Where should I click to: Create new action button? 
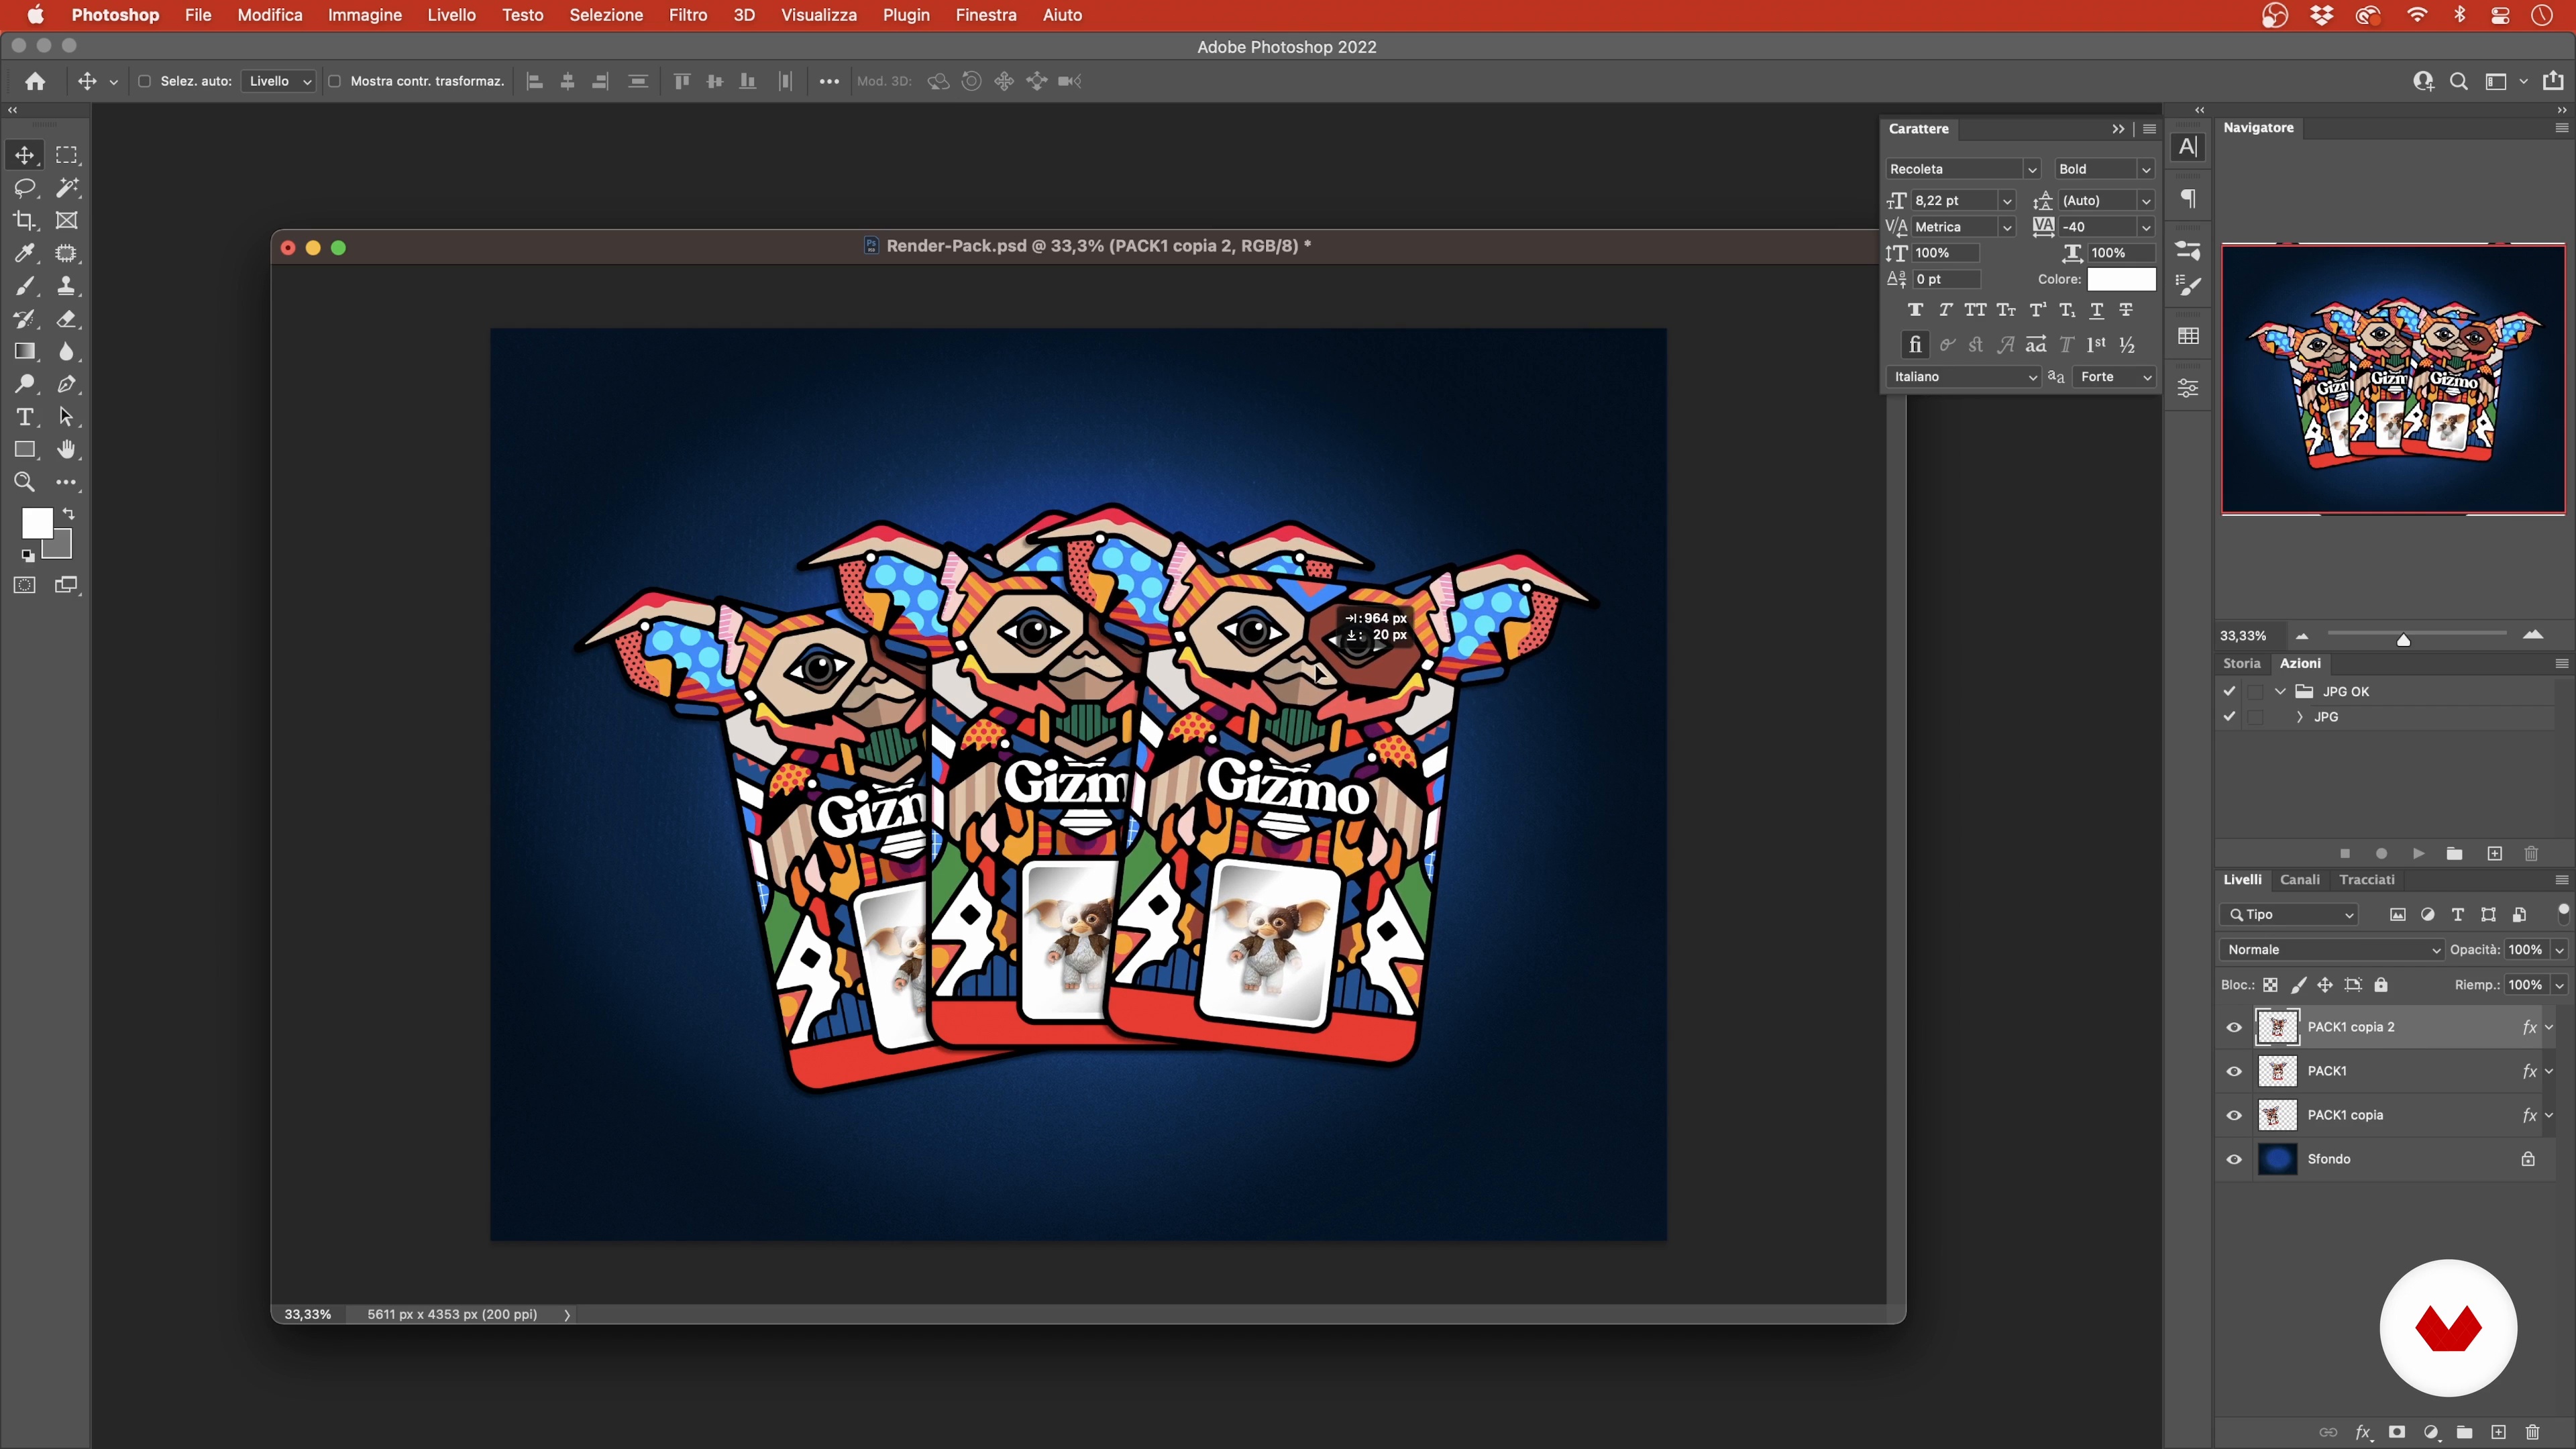coord(2494,853)
